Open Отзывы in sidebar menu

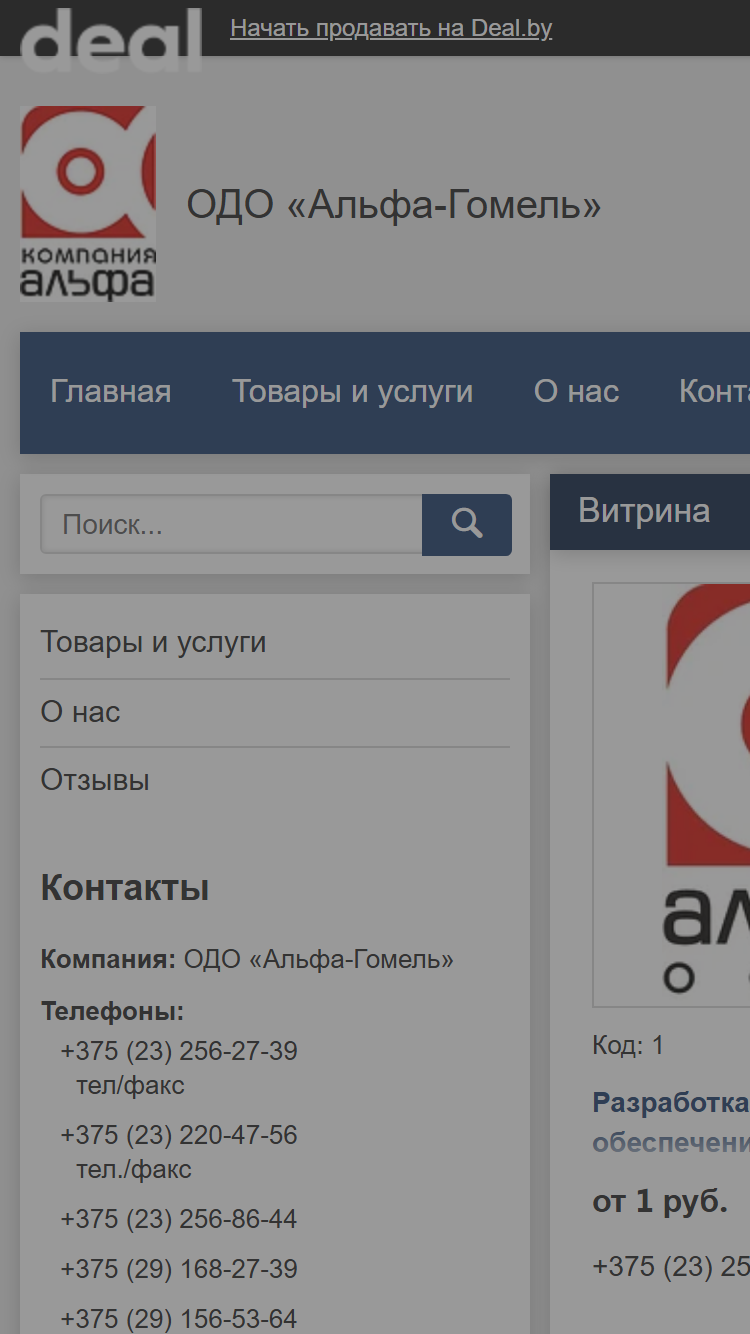[95, 780]
